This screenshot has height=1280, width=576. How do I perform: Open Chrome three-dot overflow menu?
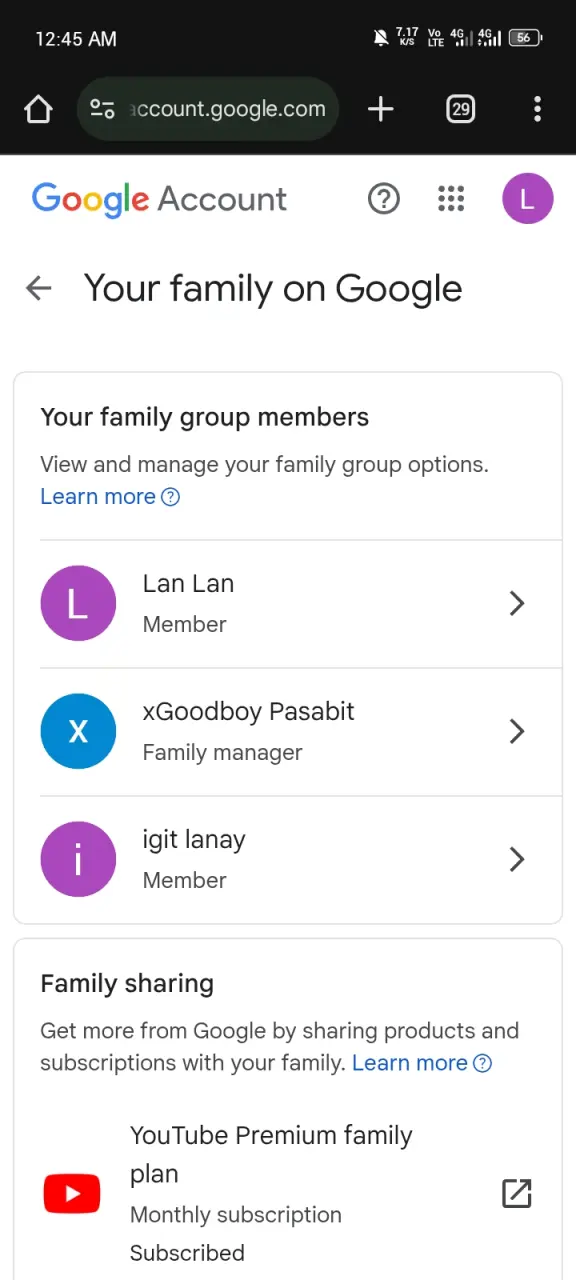tap(538, 109)
